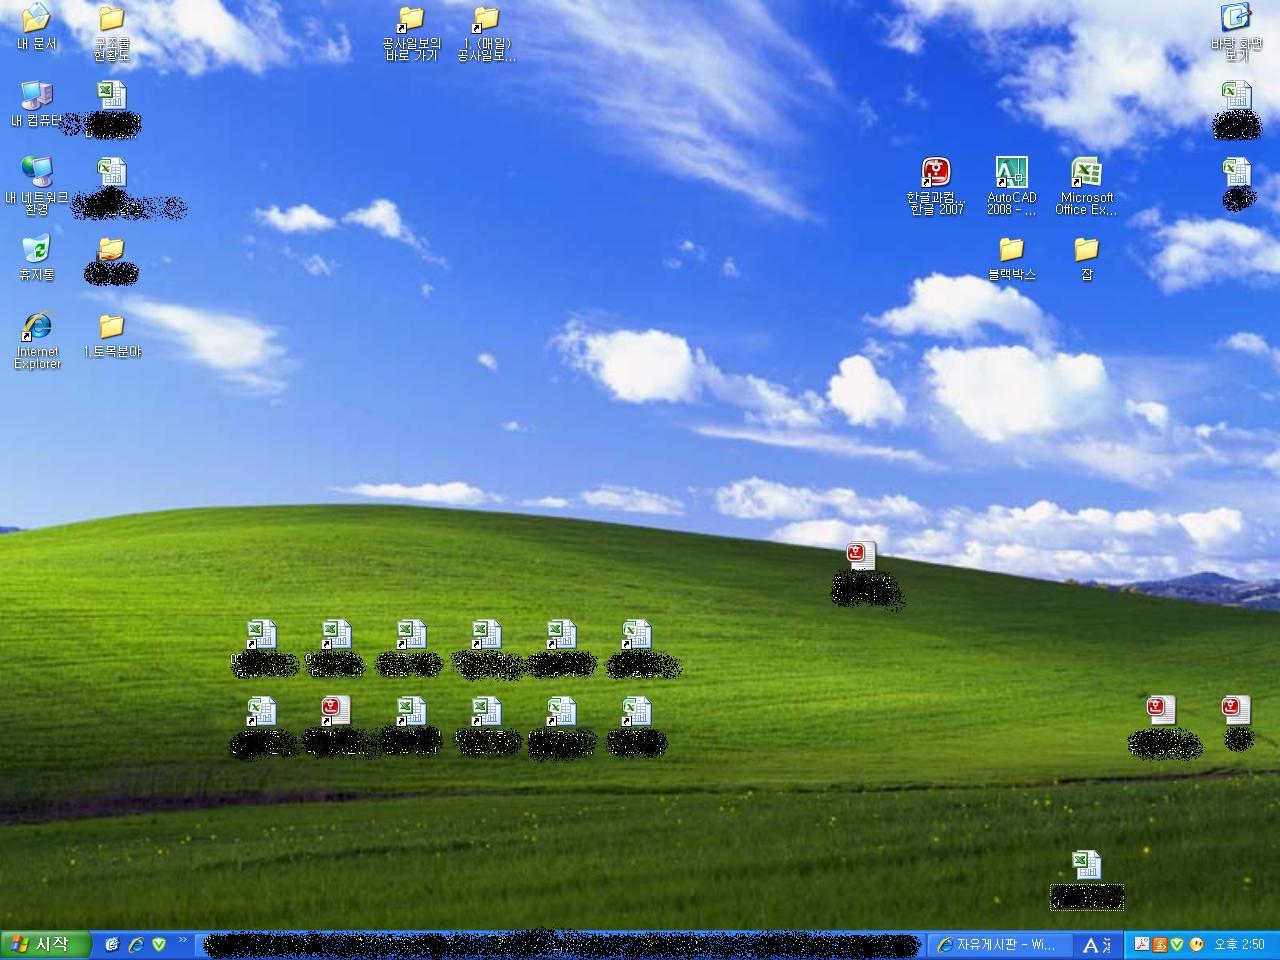
Task: Open the 잡 folder
Action: [x=1086, y=258]
